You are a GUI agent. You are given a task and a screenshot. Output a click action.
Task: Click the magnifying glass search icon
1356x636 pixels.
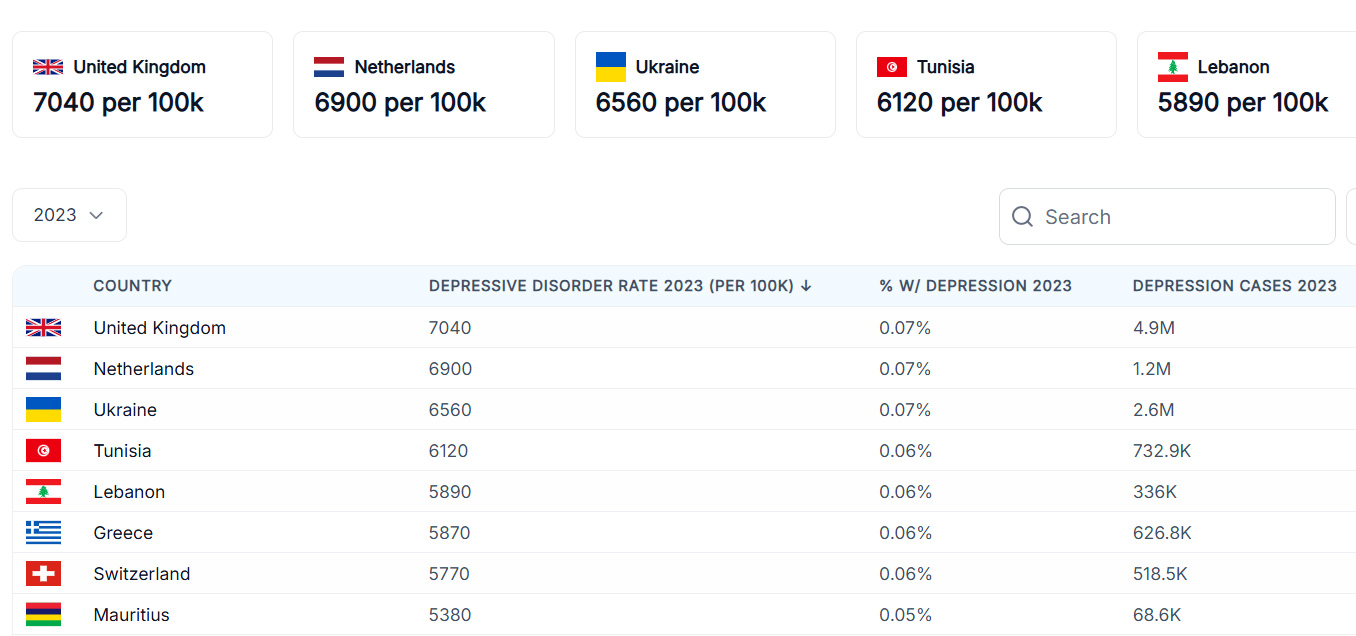click(1022, 217)
